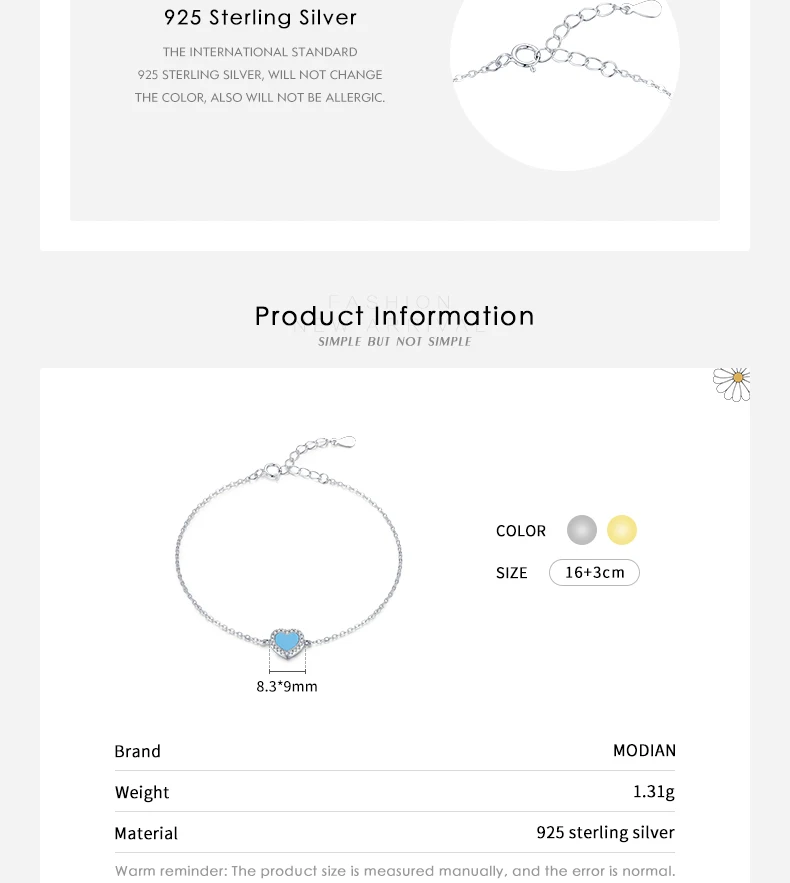Click the daisy flower decoration icon

731,384
